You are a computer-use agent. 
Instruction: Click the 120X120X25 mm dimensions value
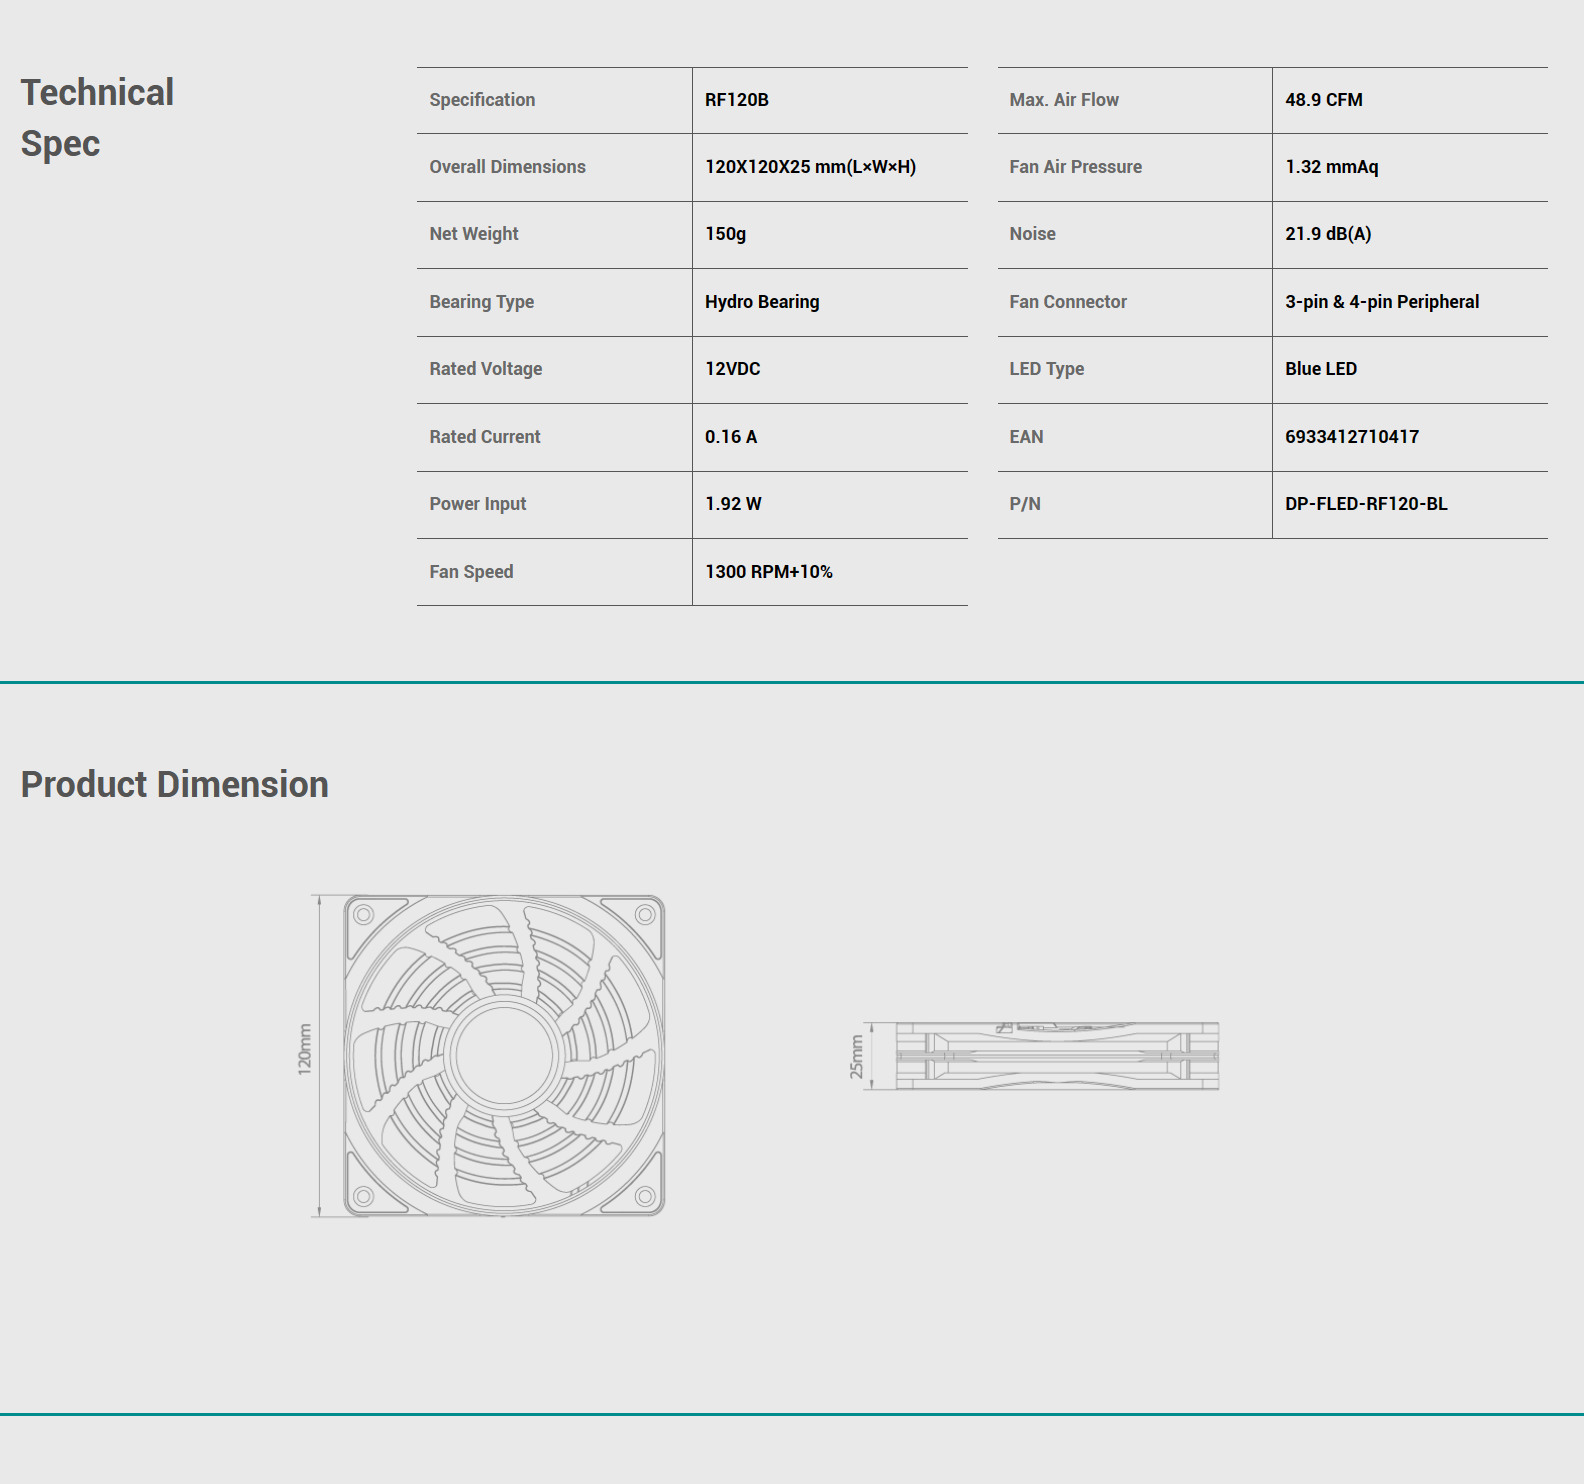(810, 167)
